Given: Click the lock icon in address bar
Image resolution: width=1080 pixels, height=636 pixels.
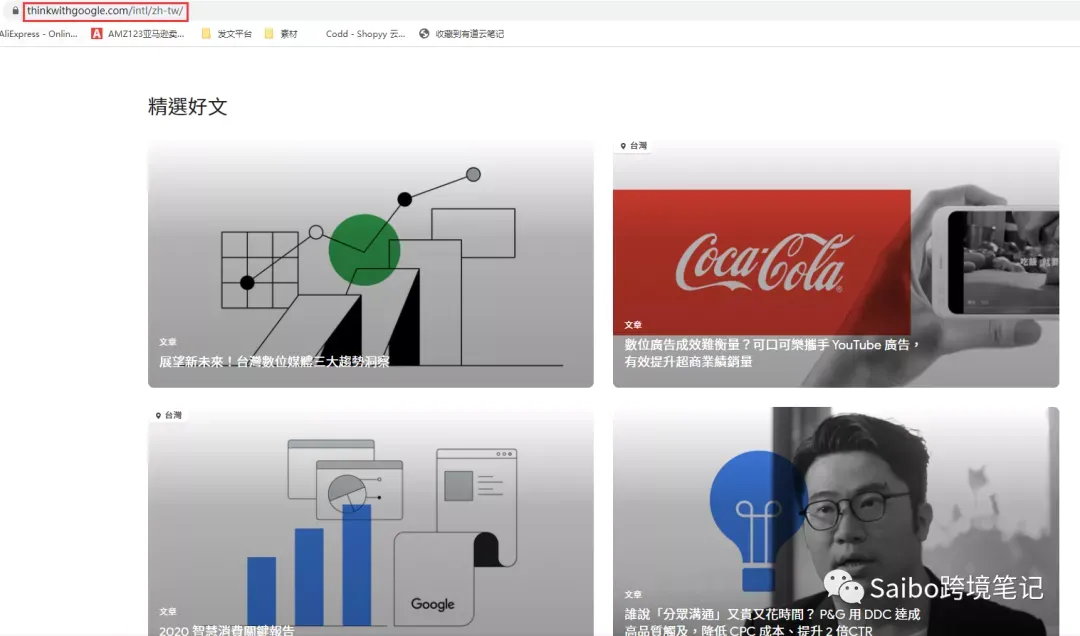Looking at the screenshot, I should (15, 10).
